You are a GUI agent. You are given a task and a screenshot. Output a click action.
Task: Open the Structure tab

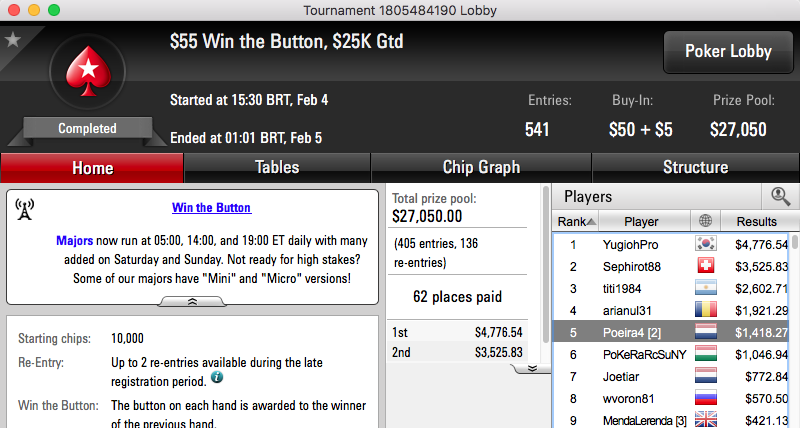click(695, 167)
